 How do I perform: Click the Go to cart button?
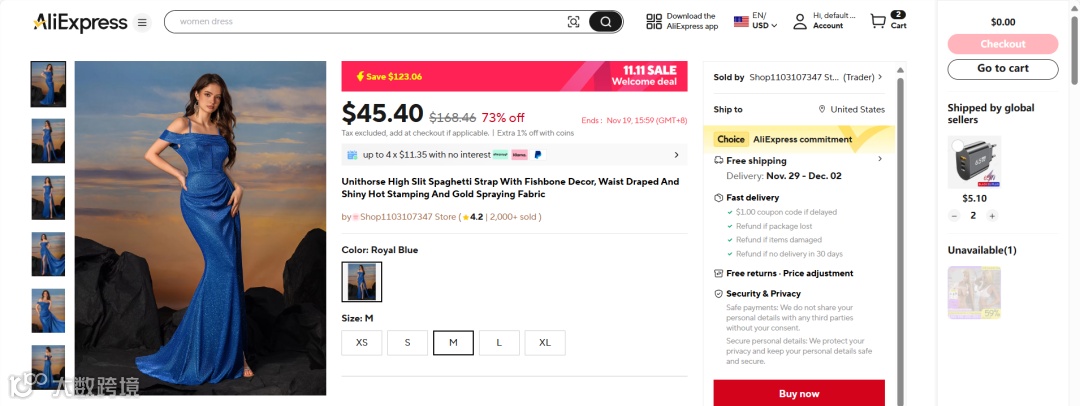[1002, 68]
